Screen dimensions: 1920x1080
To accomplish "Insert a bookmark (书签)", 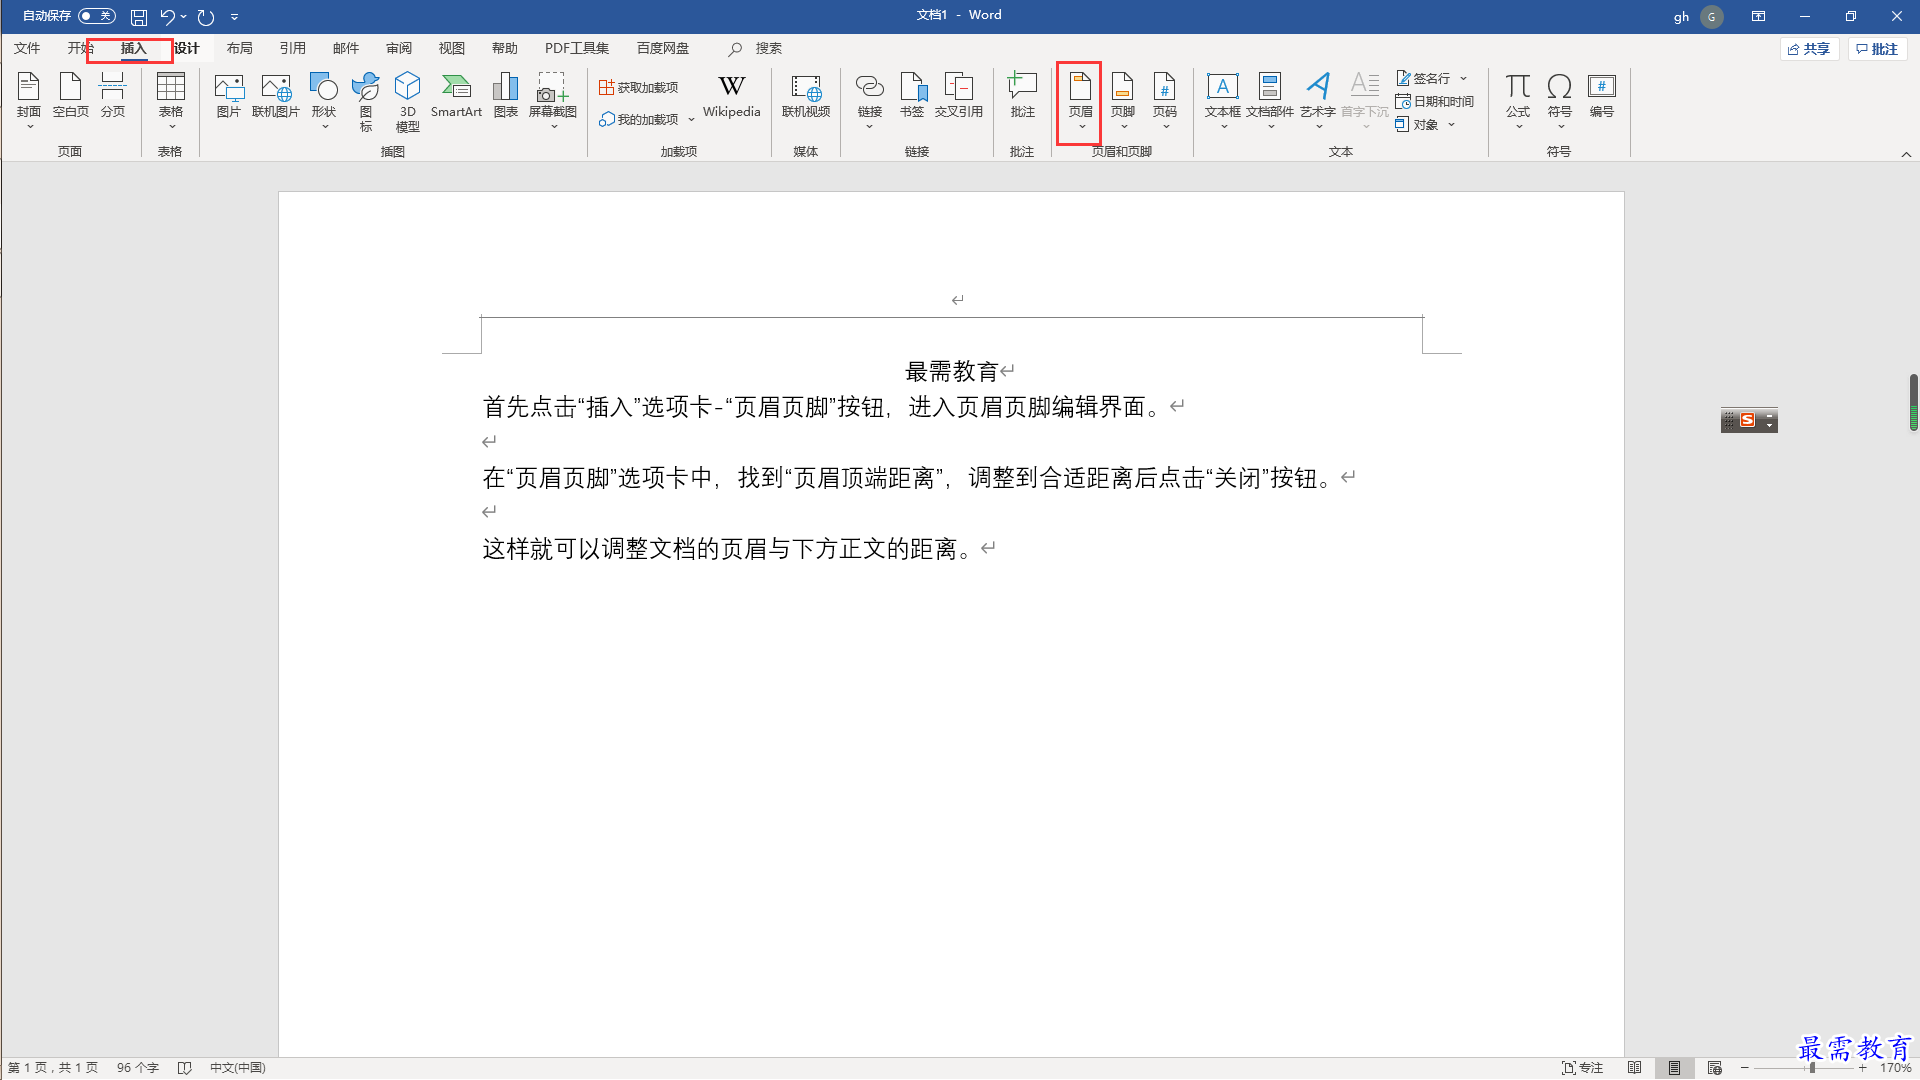I will click(912, 96).
